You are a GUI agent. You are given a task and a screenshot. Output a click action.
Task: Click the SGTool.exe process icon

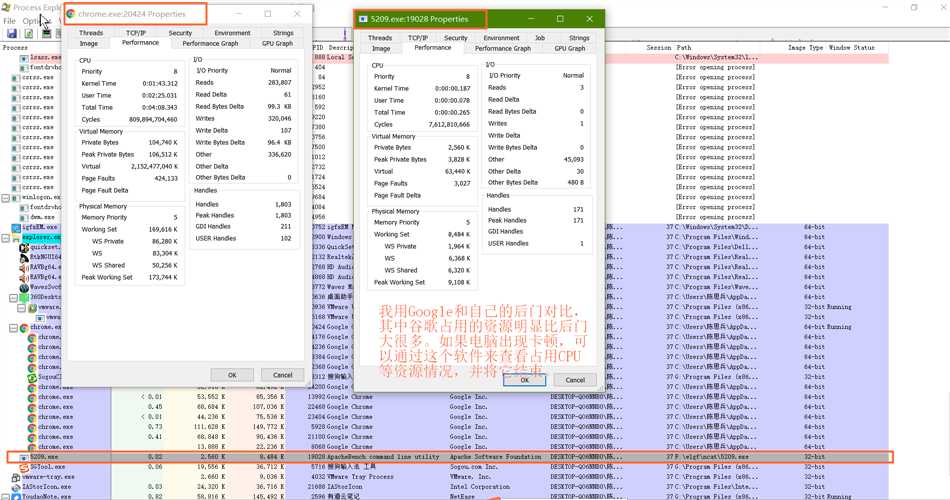click(24, 467)
